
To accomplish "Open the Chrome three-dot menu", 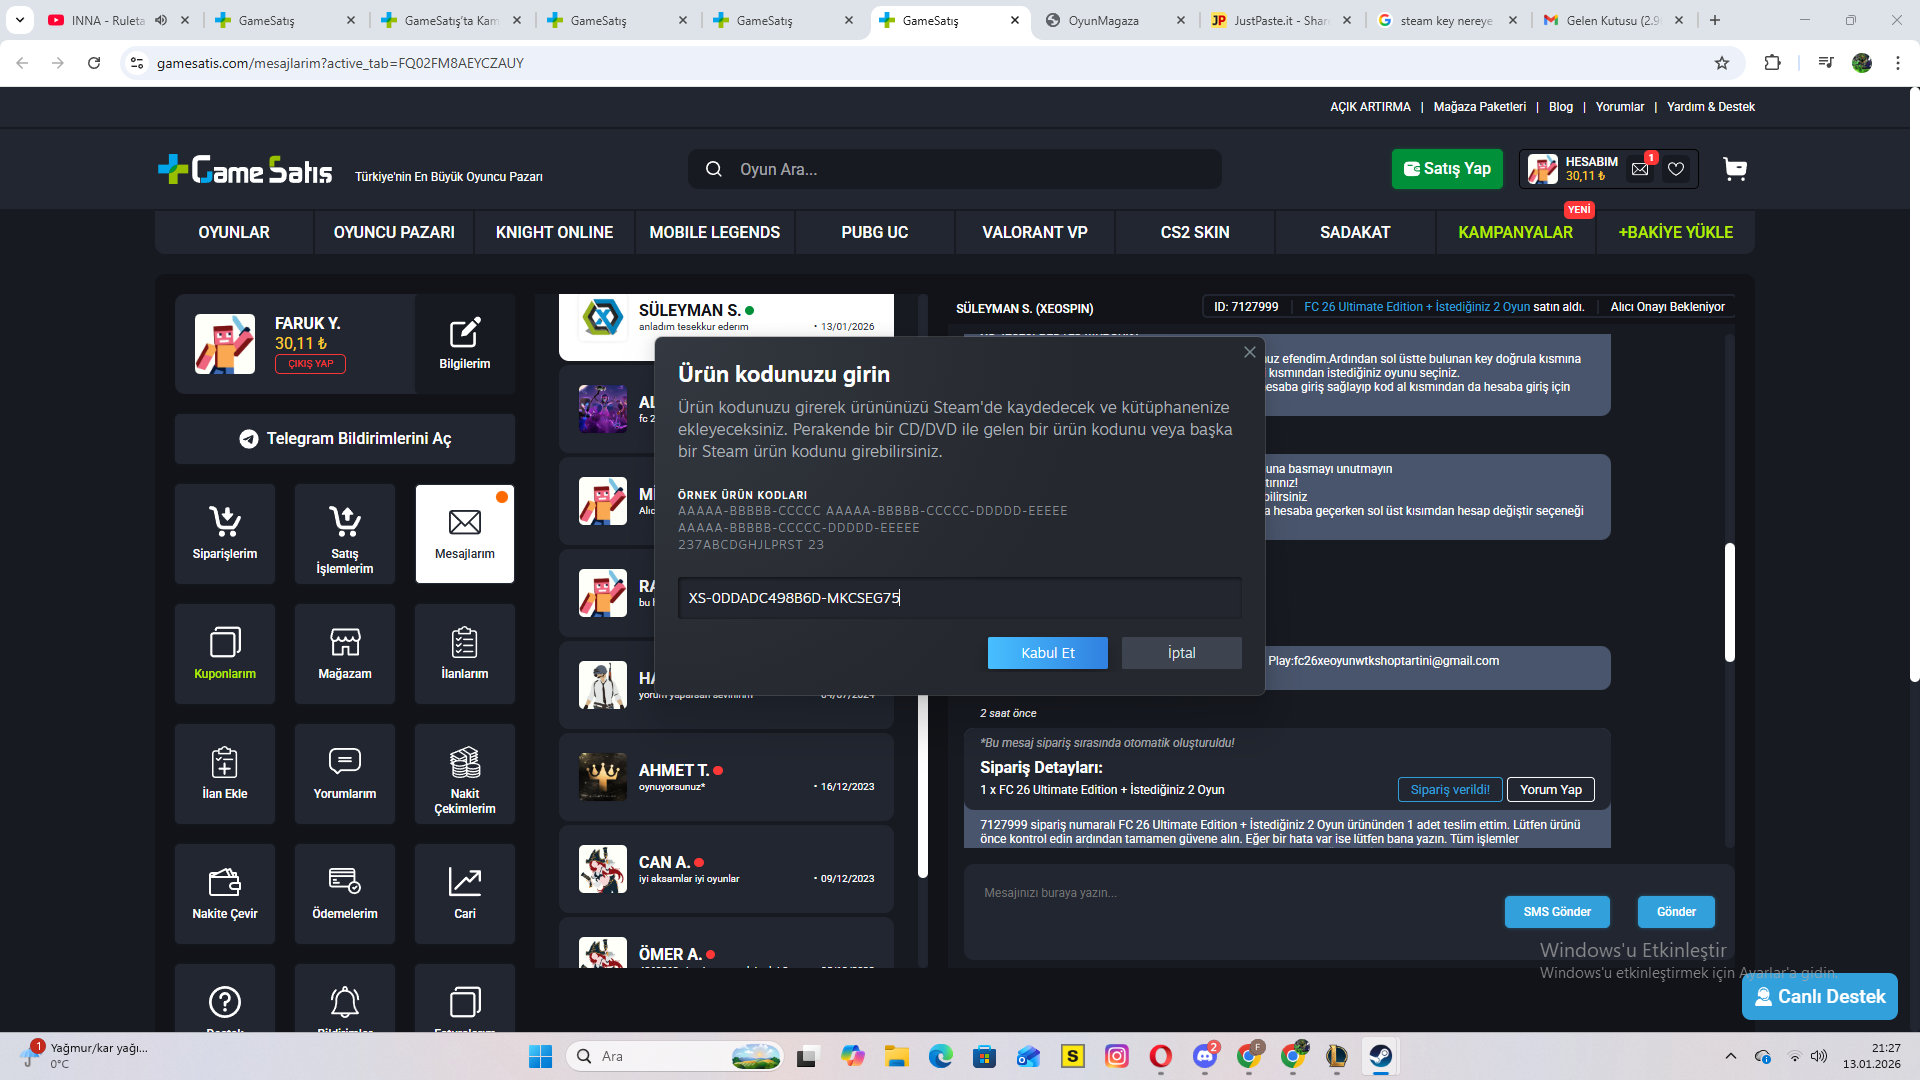I will [1898, 63].
